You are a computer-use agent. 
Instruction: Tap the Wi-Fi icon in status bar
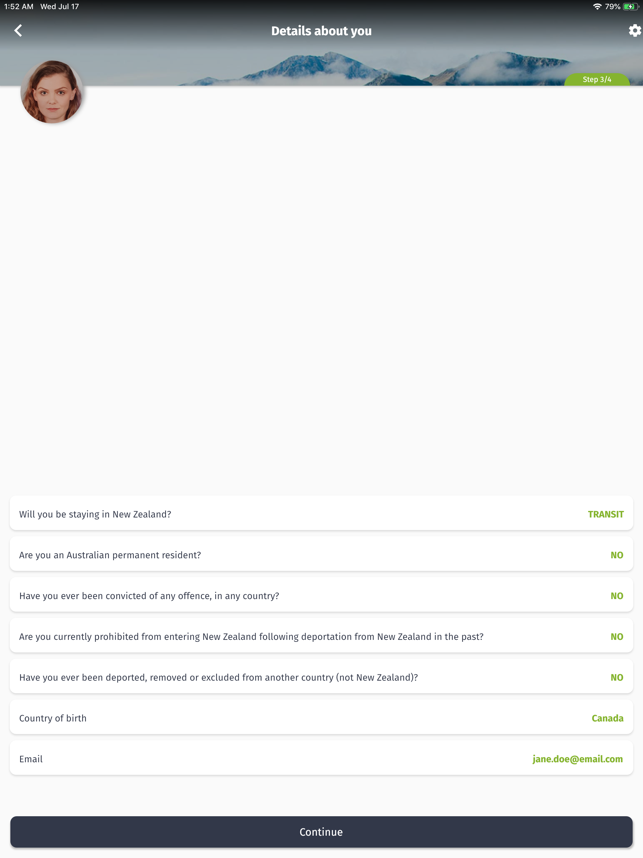(x=597, y=7)
